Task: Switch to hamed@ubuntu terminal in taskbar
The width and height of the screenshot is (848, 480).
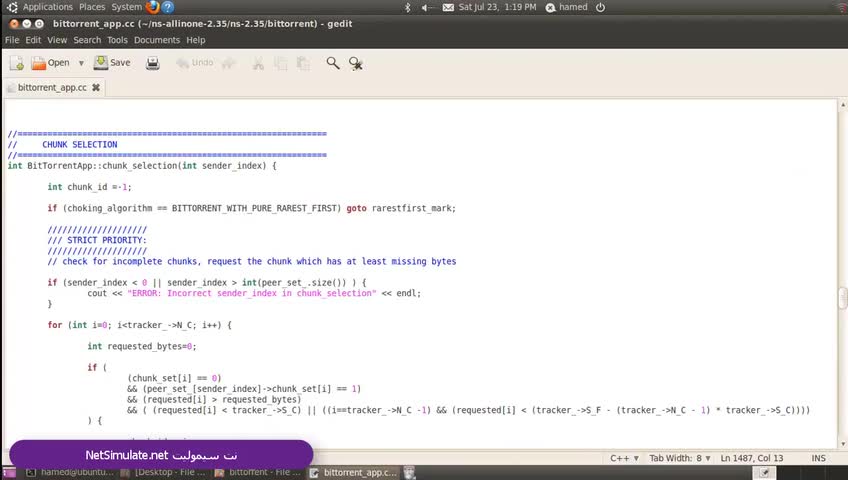Action: [70, 472]
